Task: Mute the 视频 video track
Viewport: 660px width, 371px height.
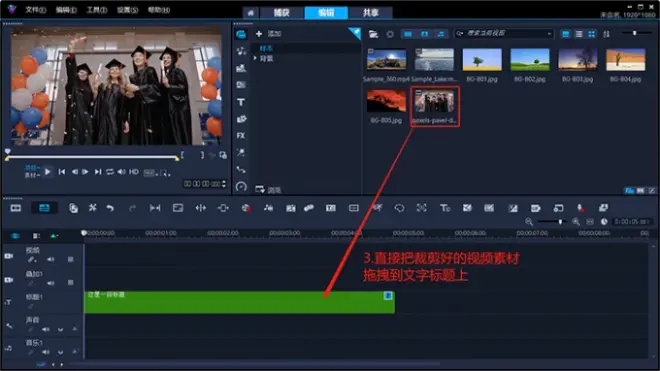Action: (51, 260)
